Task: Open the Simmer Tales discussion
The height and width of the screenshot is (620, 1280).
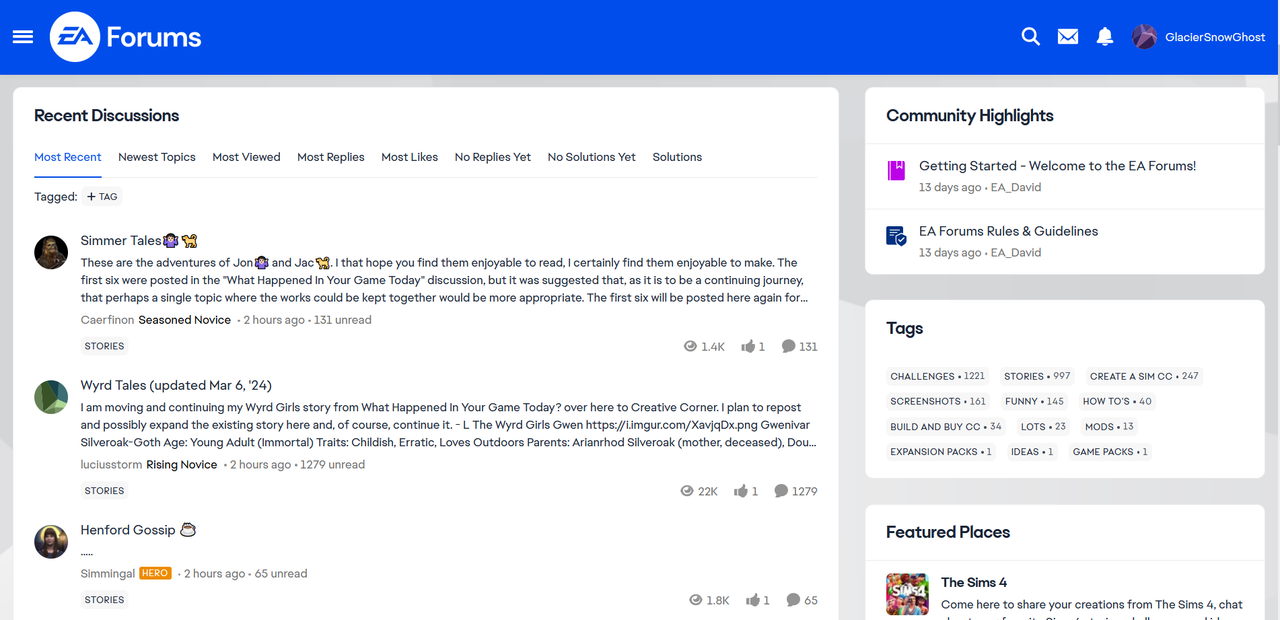Action: [x=139, y=241]
